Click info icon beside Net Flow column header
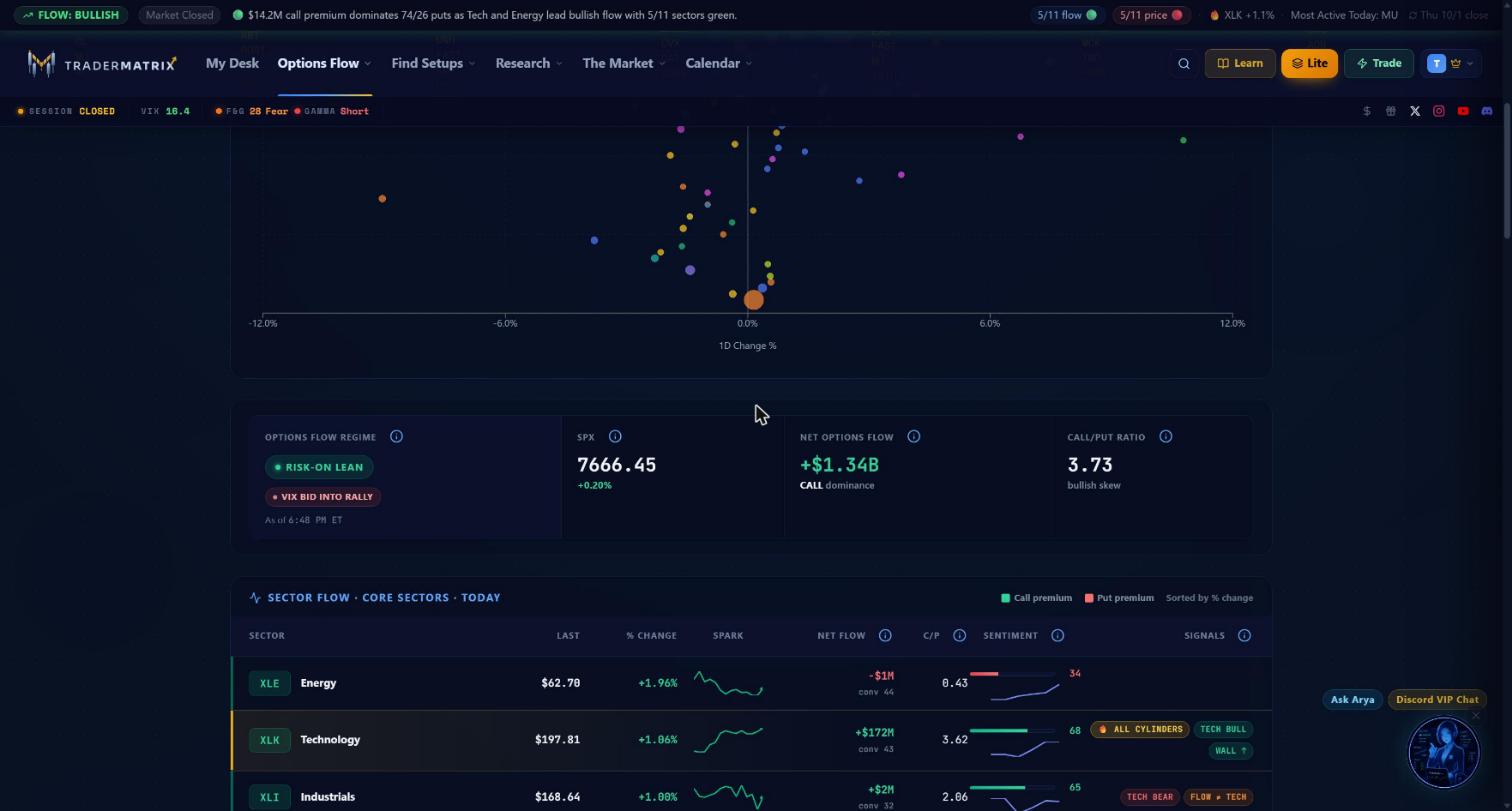The image size is (1512, 811). [x=885, y=635]
